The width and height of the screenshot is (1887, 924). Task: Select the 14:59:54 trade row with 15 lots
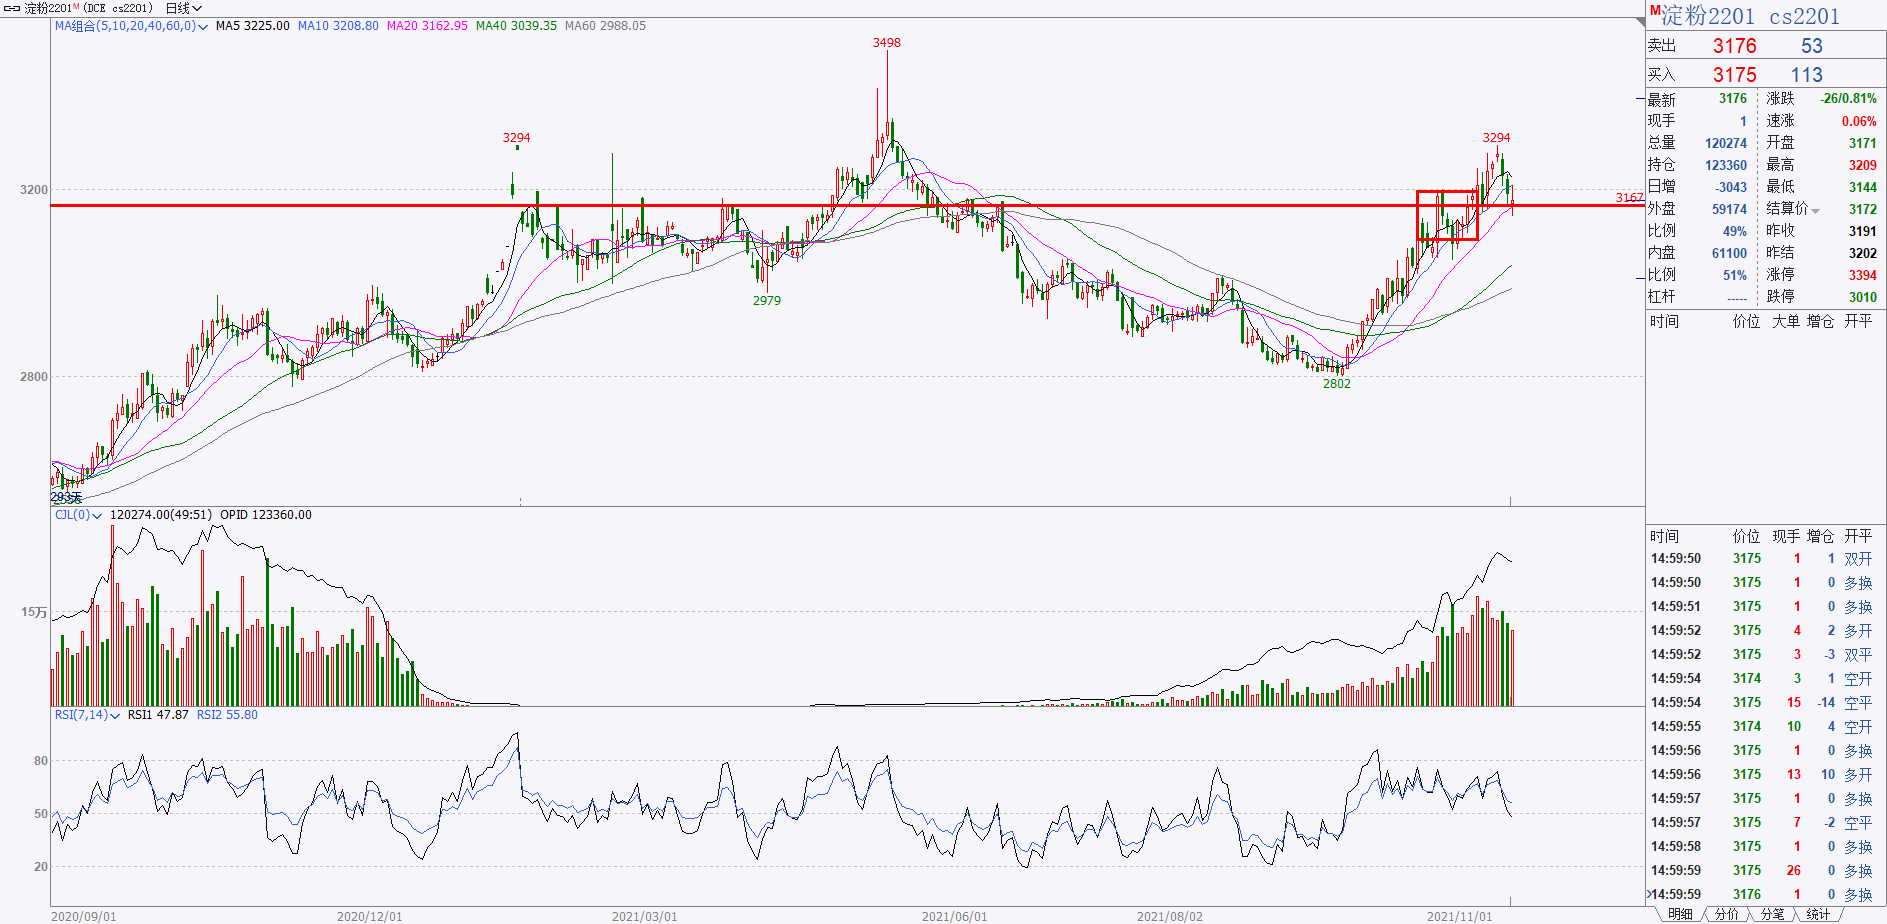[1766, 703]
